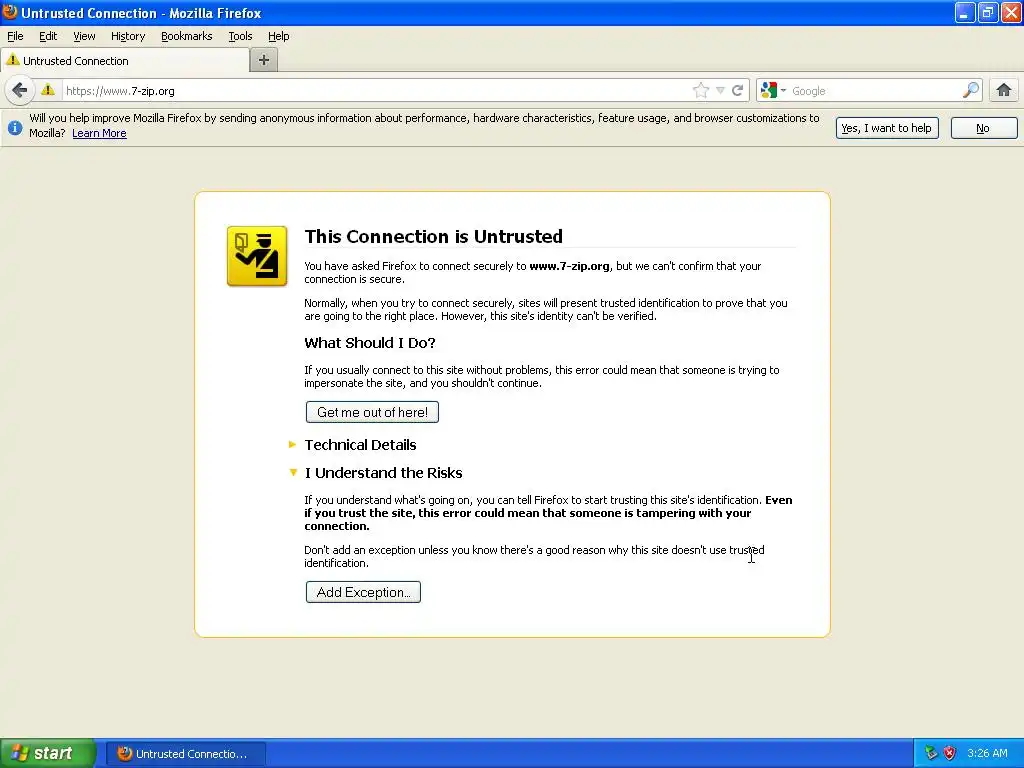
Task: Collapse the I Understand the Risks section
Action: (x=383, y=473)
